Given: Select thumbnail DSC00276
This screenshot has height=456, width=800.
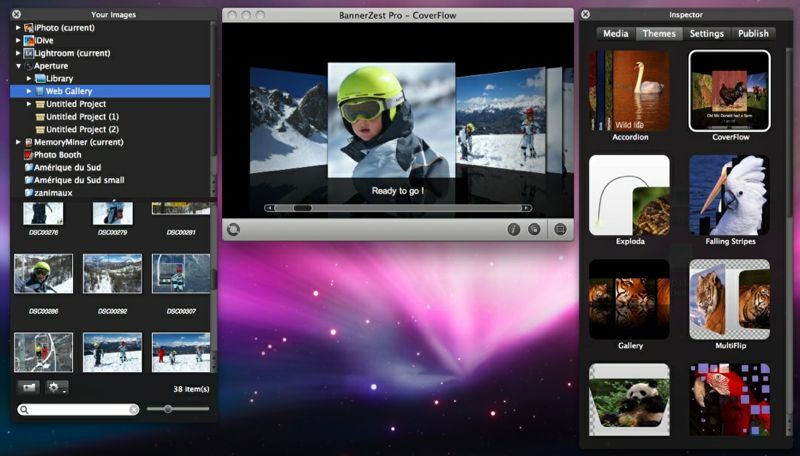Looking at the screenshot, I should (43, 213).
